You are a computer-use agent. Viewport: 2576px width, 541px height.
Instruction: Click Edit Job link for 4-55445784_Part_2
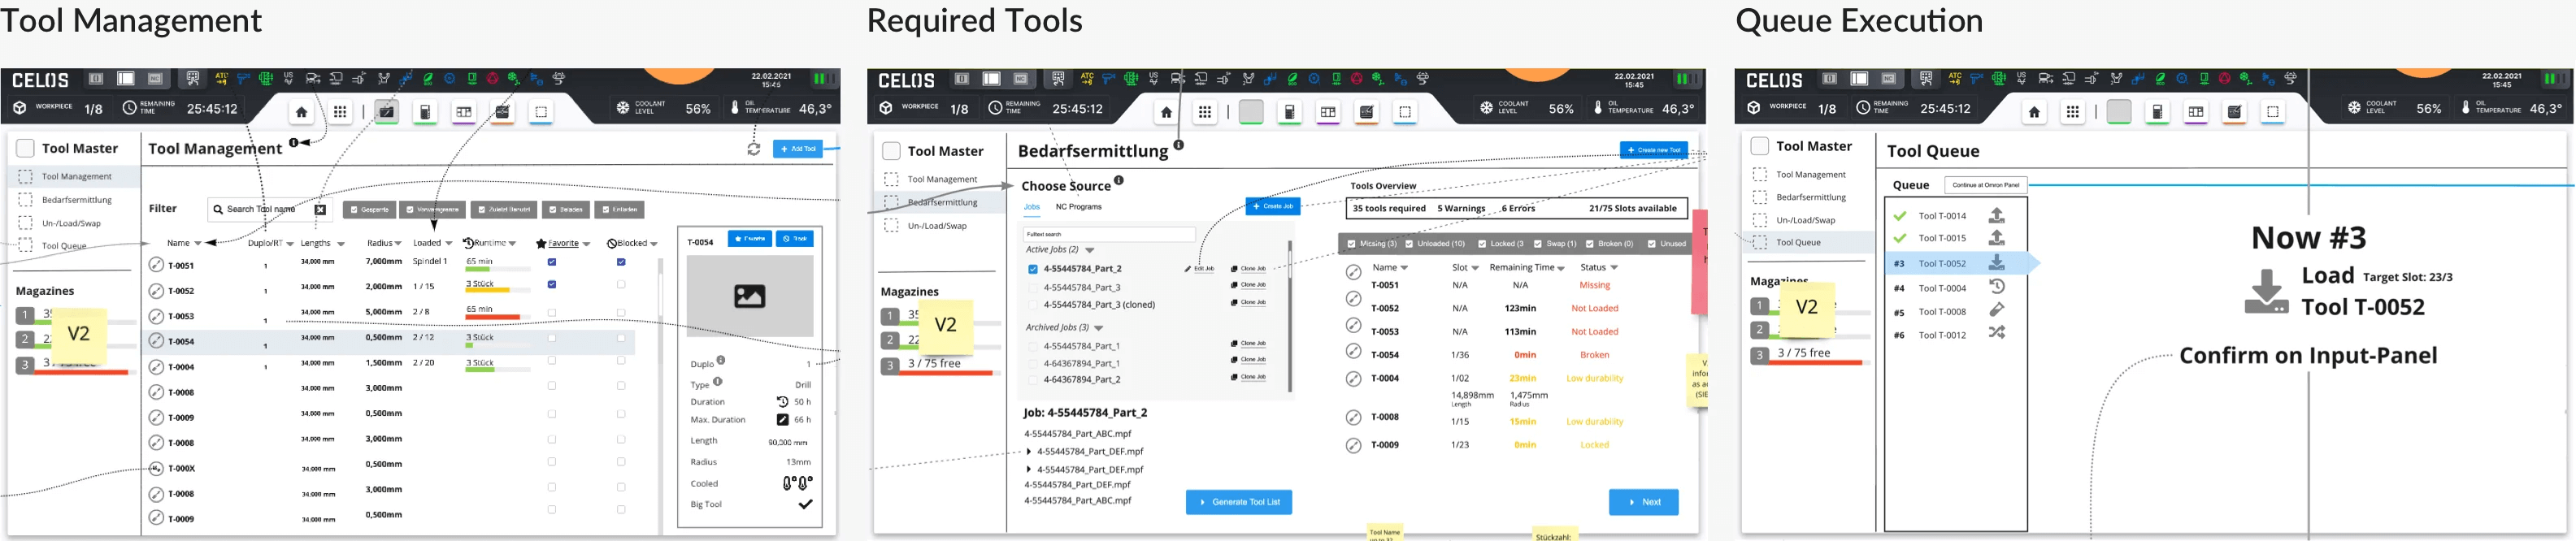(x=1199, y=269)
